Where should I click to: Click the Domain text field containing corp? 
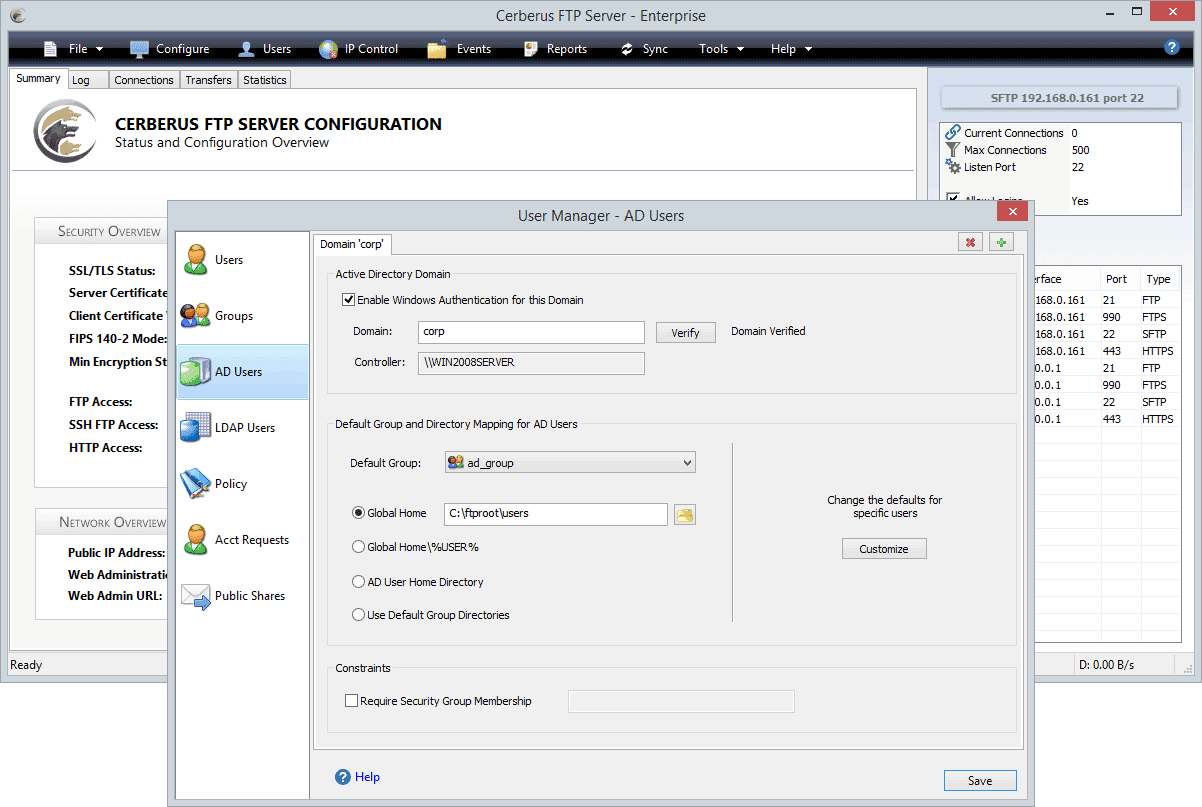click(x=531, y=332)
